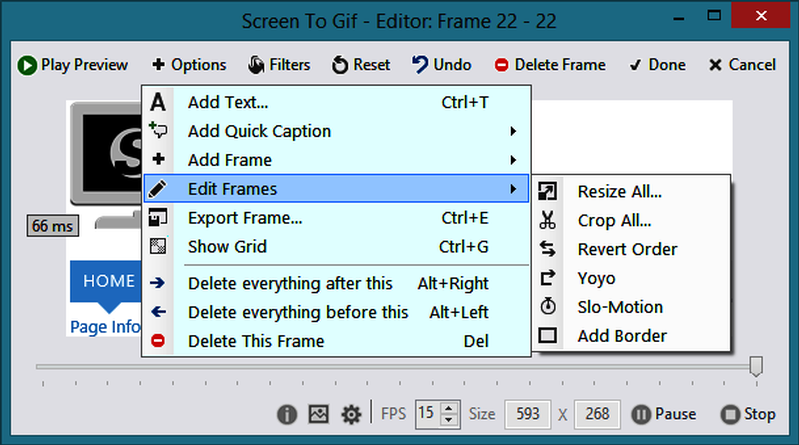The width and height of the screenshot is (799, 445).
Task: Click the image icon beside the gear
Action: coord(318,414)
